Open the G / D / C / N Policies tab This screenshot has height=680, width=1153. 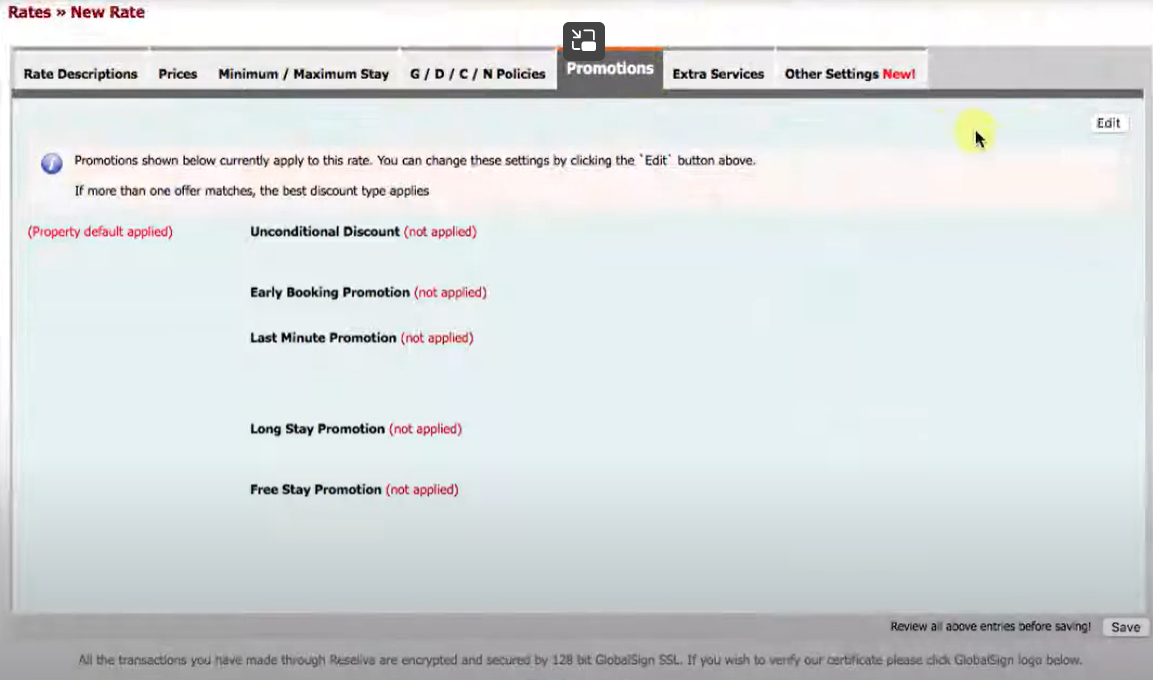(x=477, y=74)
